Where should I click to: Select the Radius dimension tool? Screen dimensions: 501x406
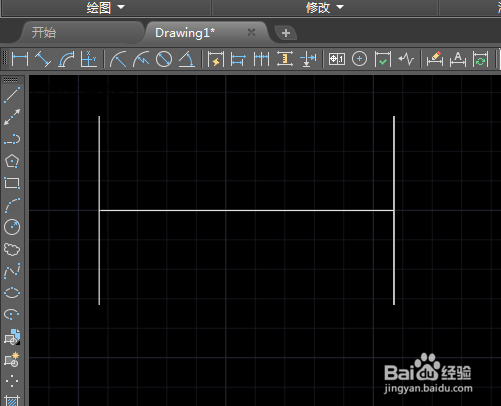click(118, 59)
